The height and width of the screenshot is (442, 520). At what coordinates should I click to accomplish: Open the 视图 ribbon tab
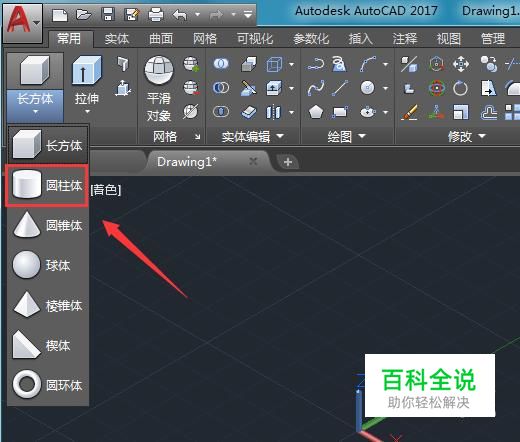[449, 39]
